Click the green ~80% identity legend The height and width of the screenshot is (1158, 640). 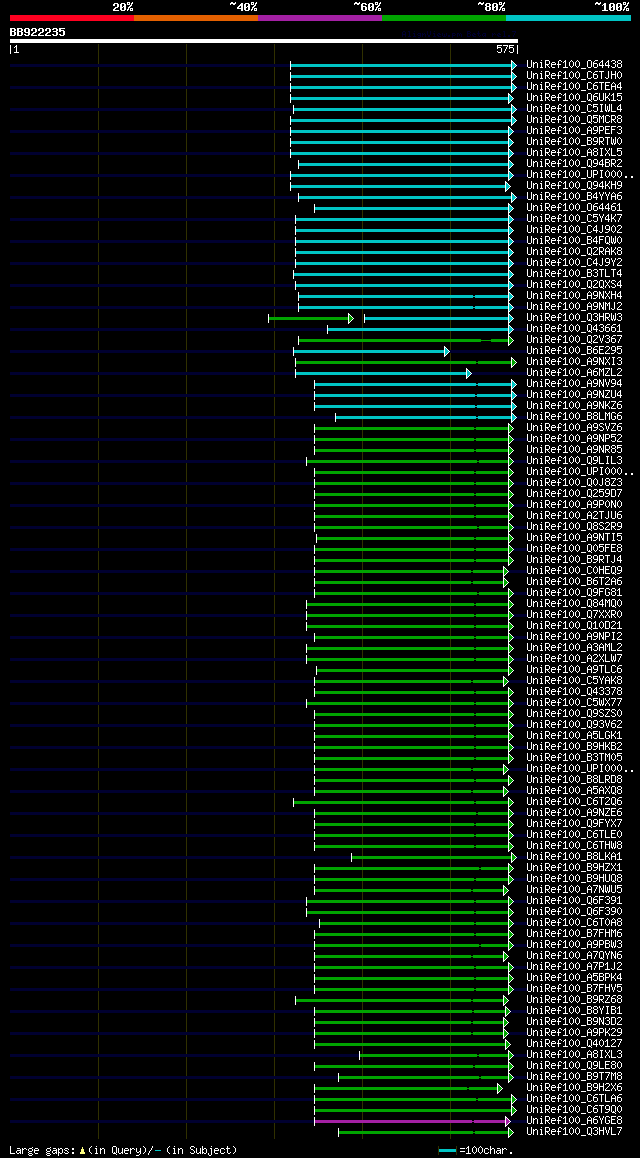(444, 17)
